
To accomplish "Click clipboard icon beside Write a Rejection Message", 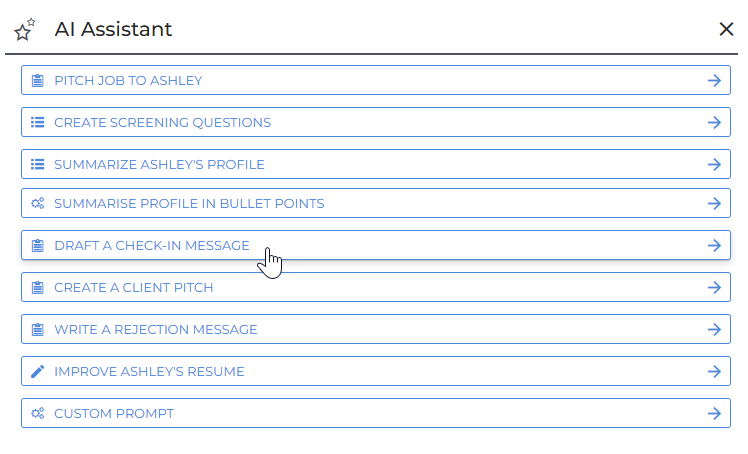I will (38, 330).
